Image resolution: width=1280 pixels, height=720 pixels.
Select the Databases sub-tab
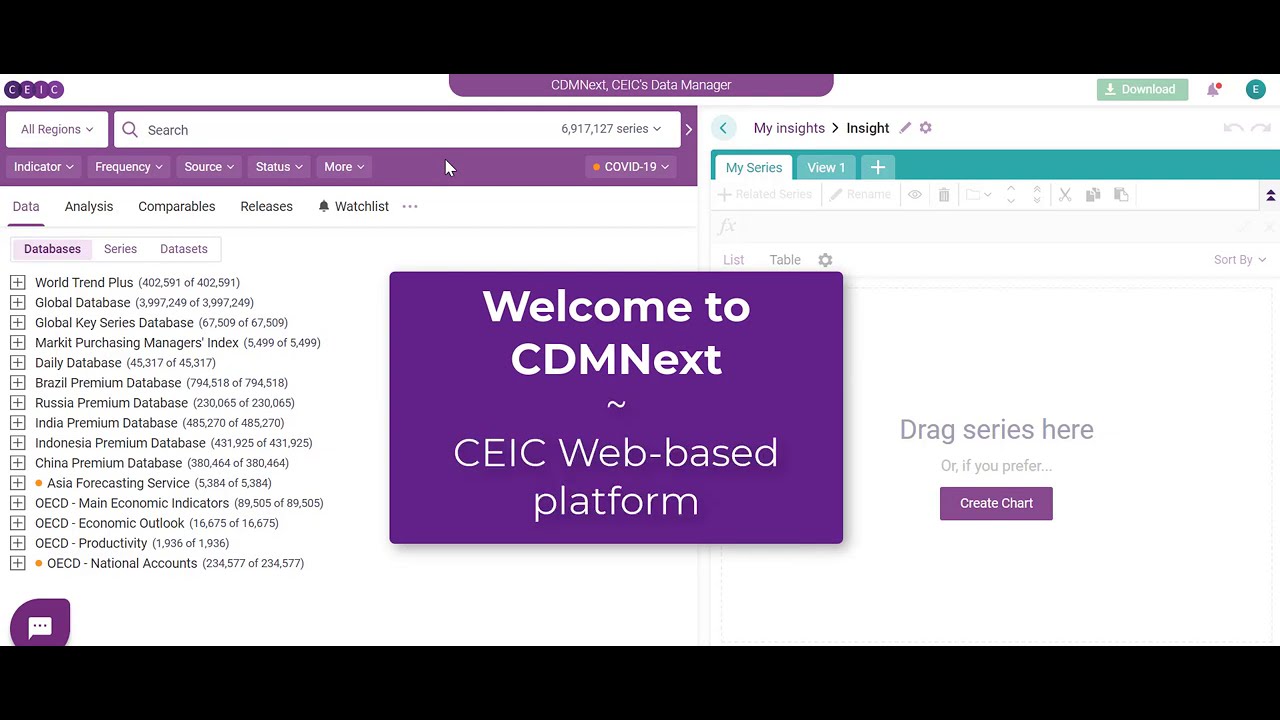pos(52,249)
